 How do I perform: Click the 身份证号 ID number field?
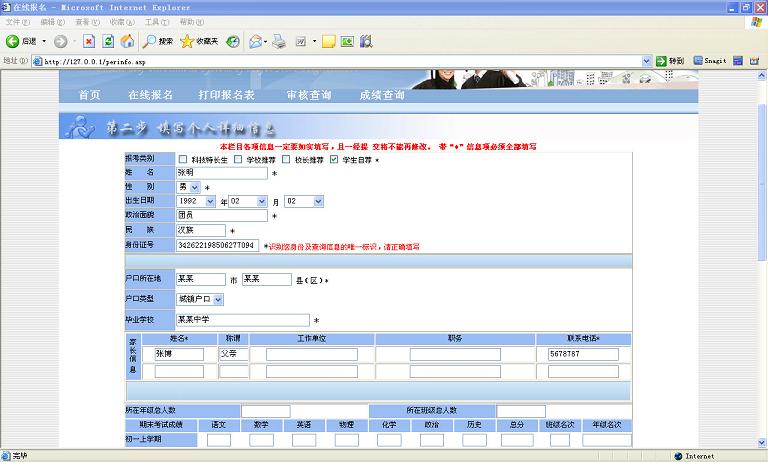[x=217, y=245]
